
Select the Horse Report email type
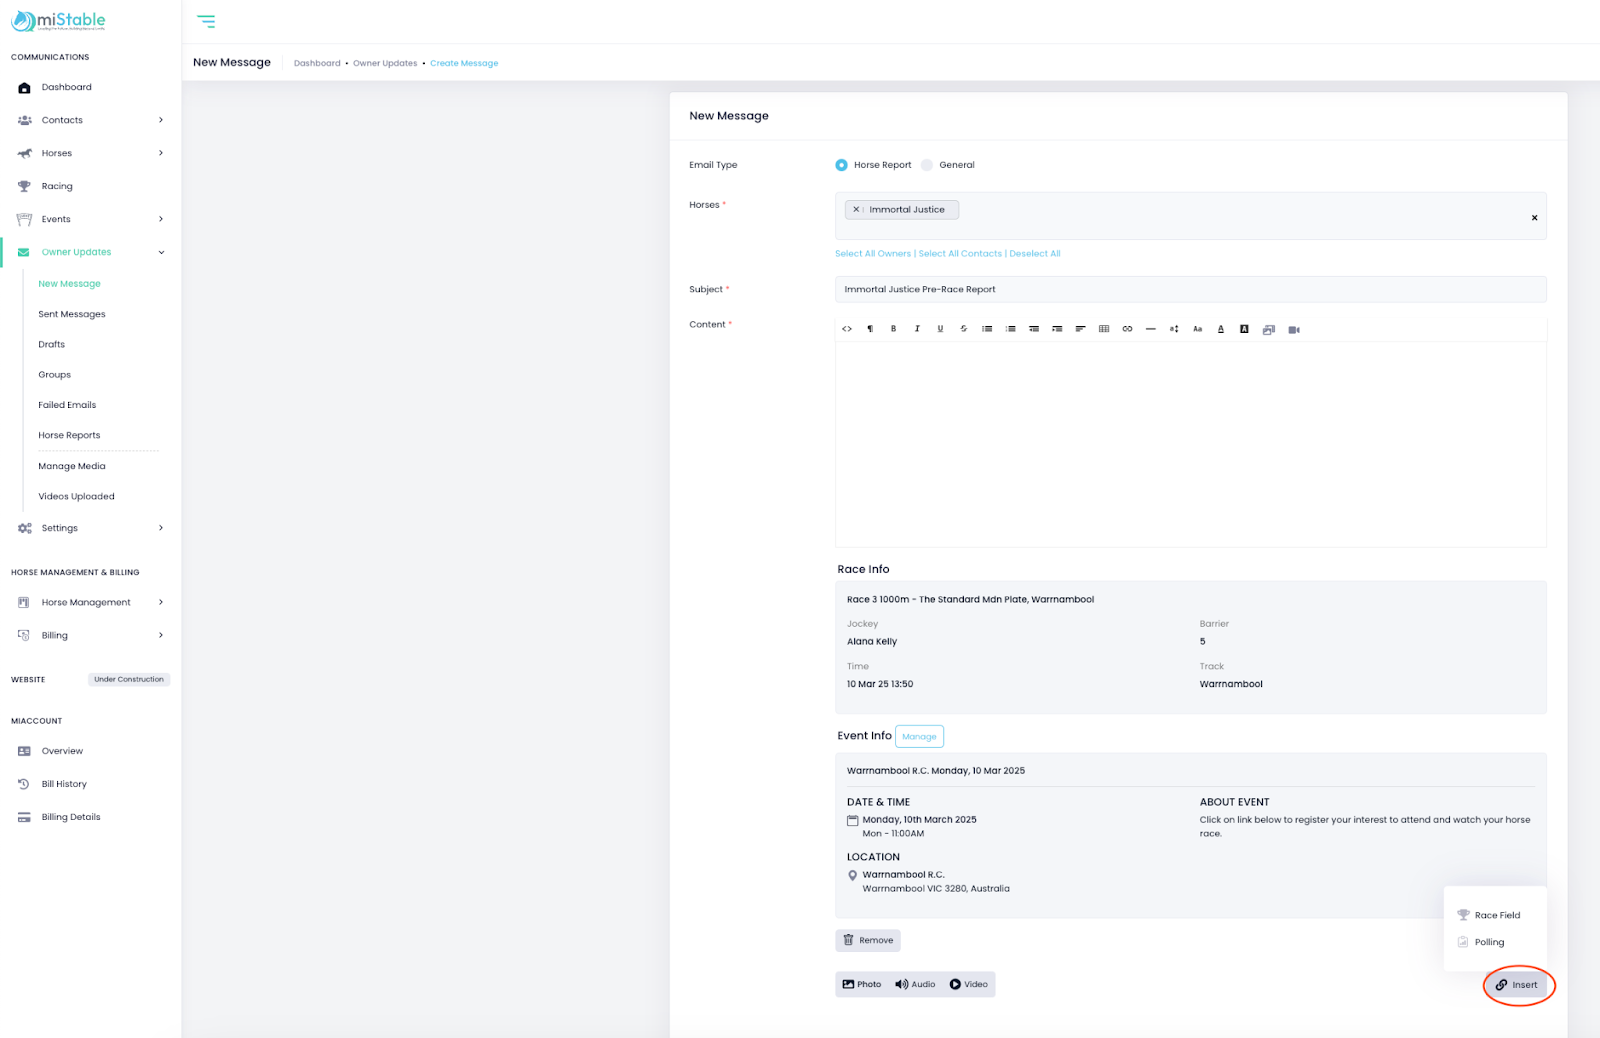(841, 165)
